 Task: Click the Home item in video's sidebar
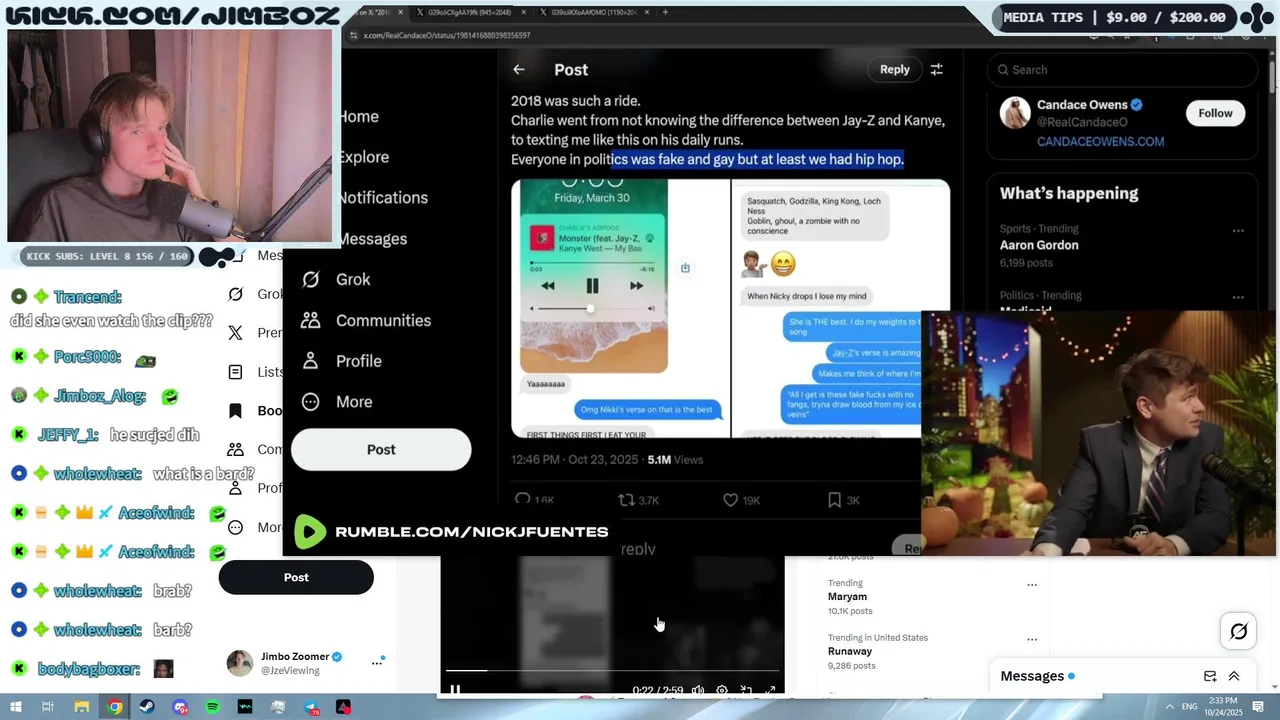(358, 116)
